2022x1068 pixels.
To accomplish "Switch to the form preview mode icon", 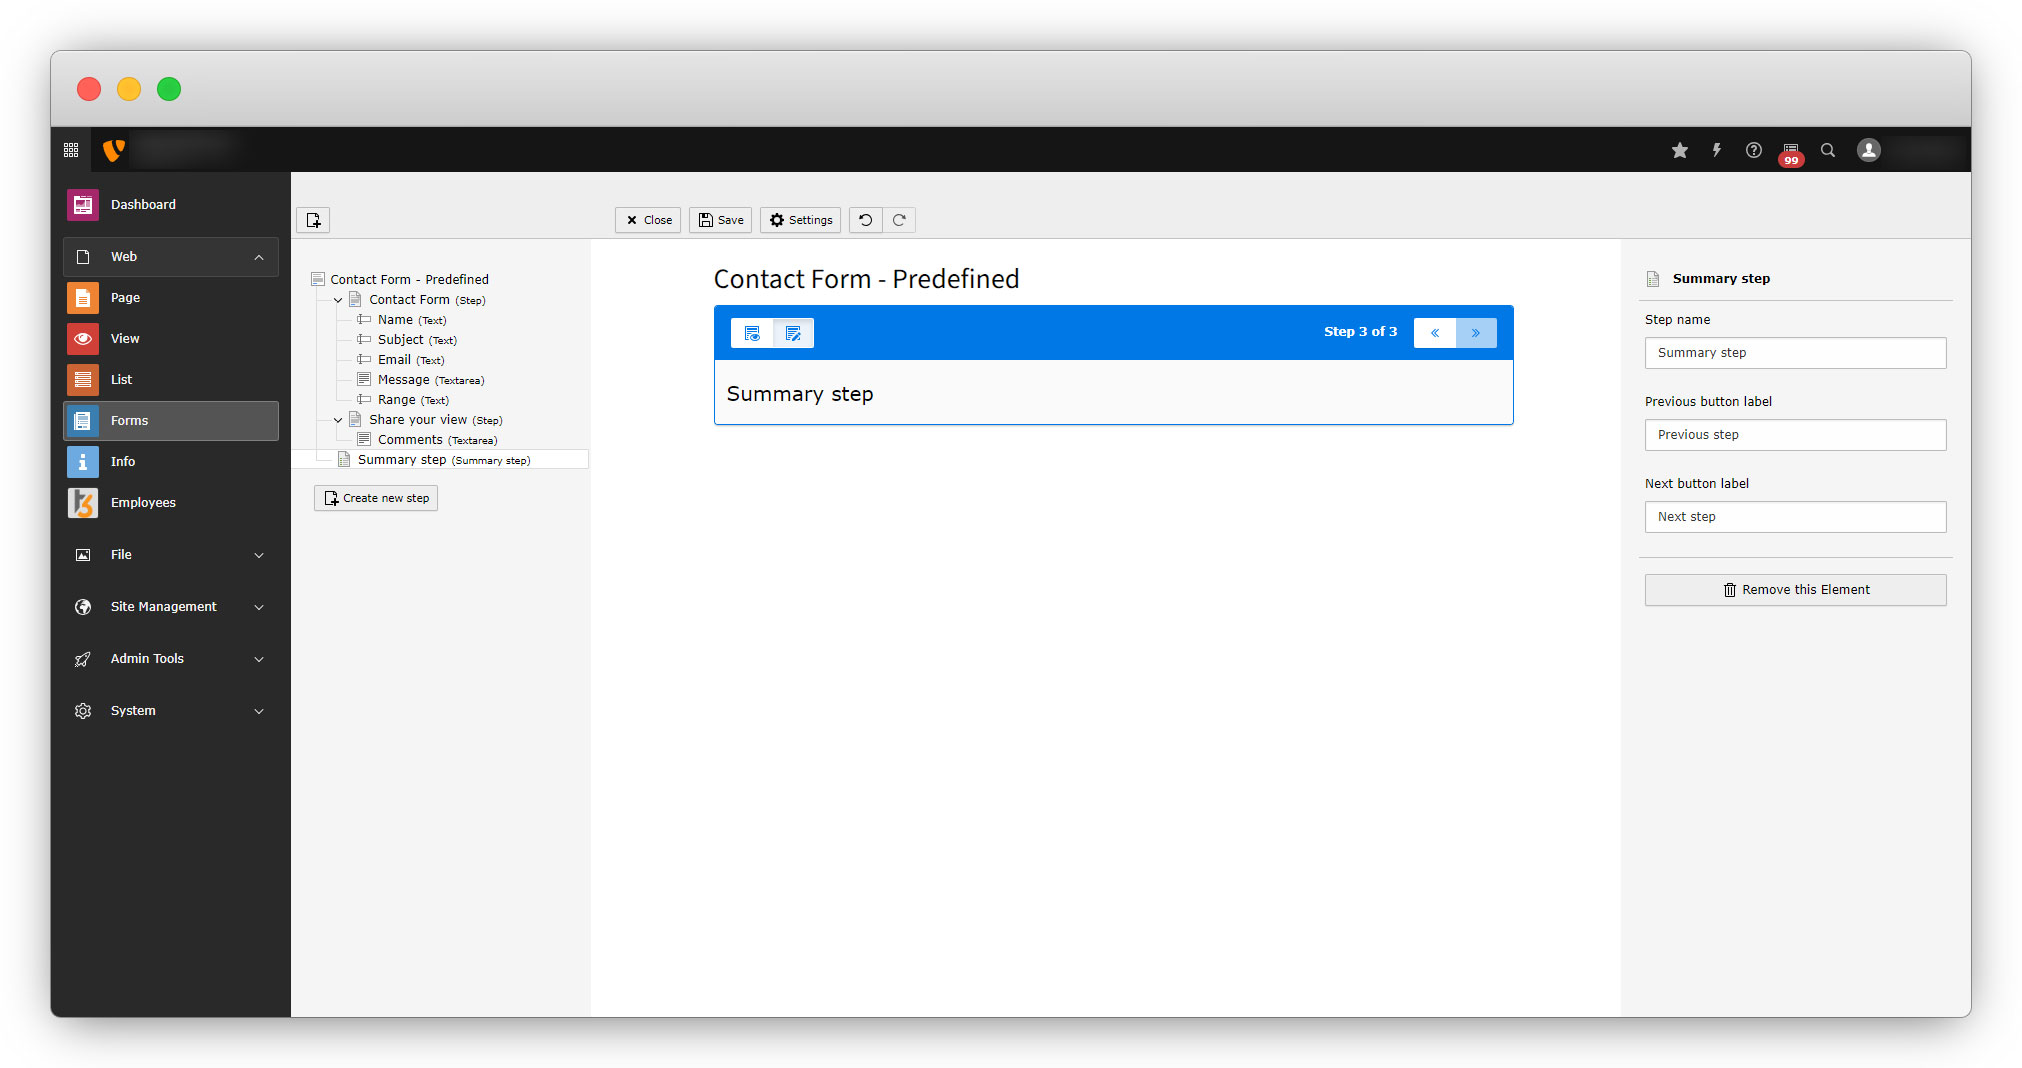I will (x=752, y=333).
